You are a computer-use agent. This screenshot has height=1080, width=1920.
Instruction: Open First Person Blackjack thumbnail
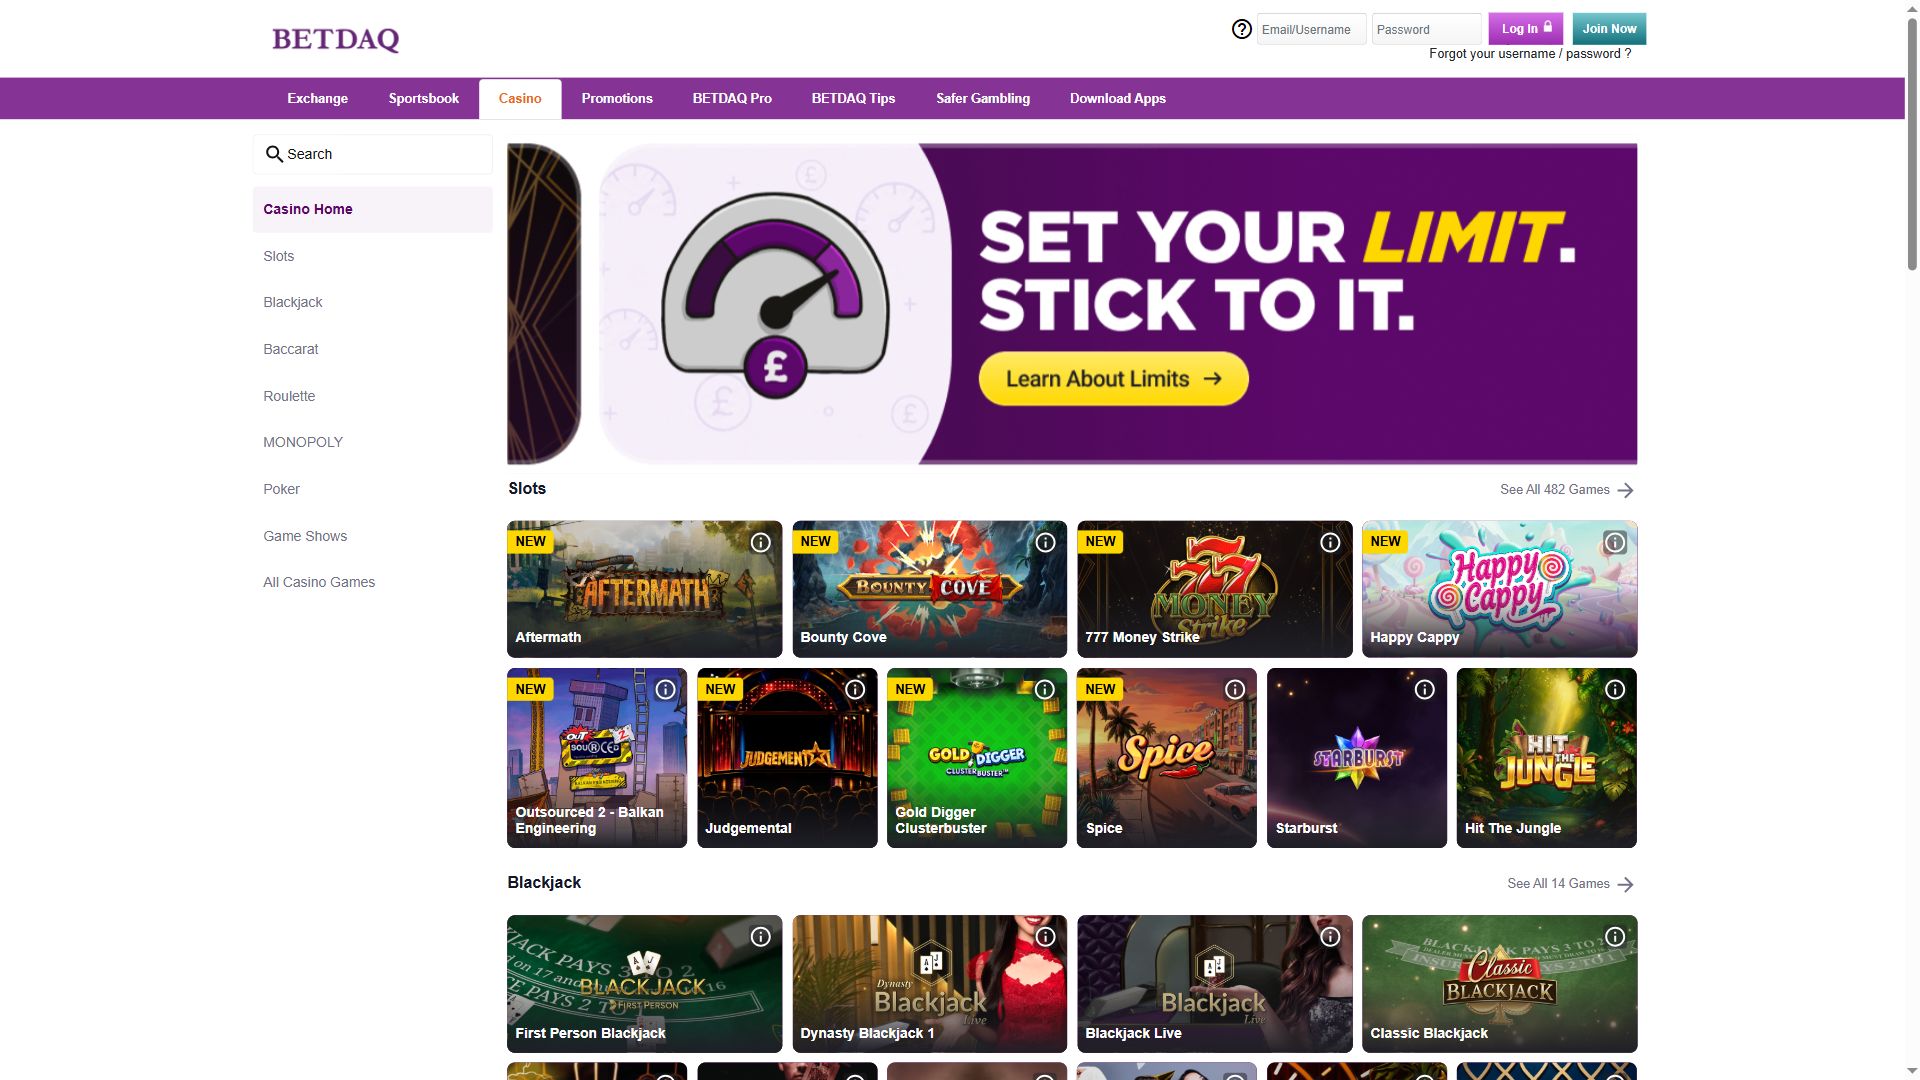pos(644,984)
